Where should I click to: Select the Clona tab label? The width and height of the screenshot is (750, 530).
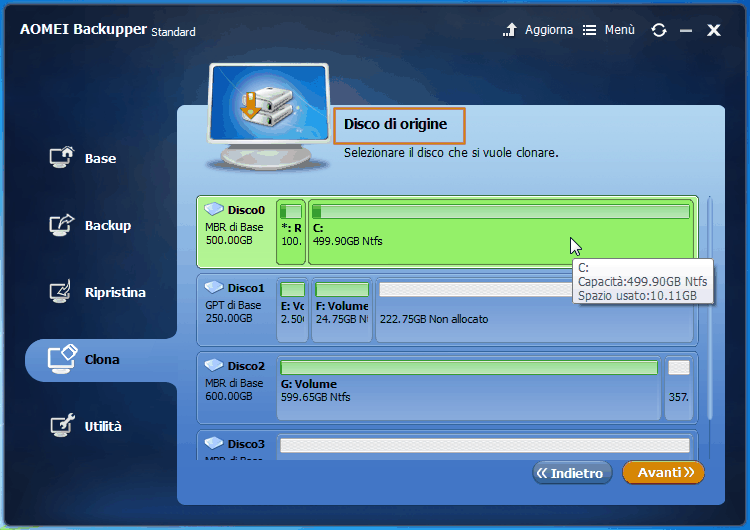point(102,359)
